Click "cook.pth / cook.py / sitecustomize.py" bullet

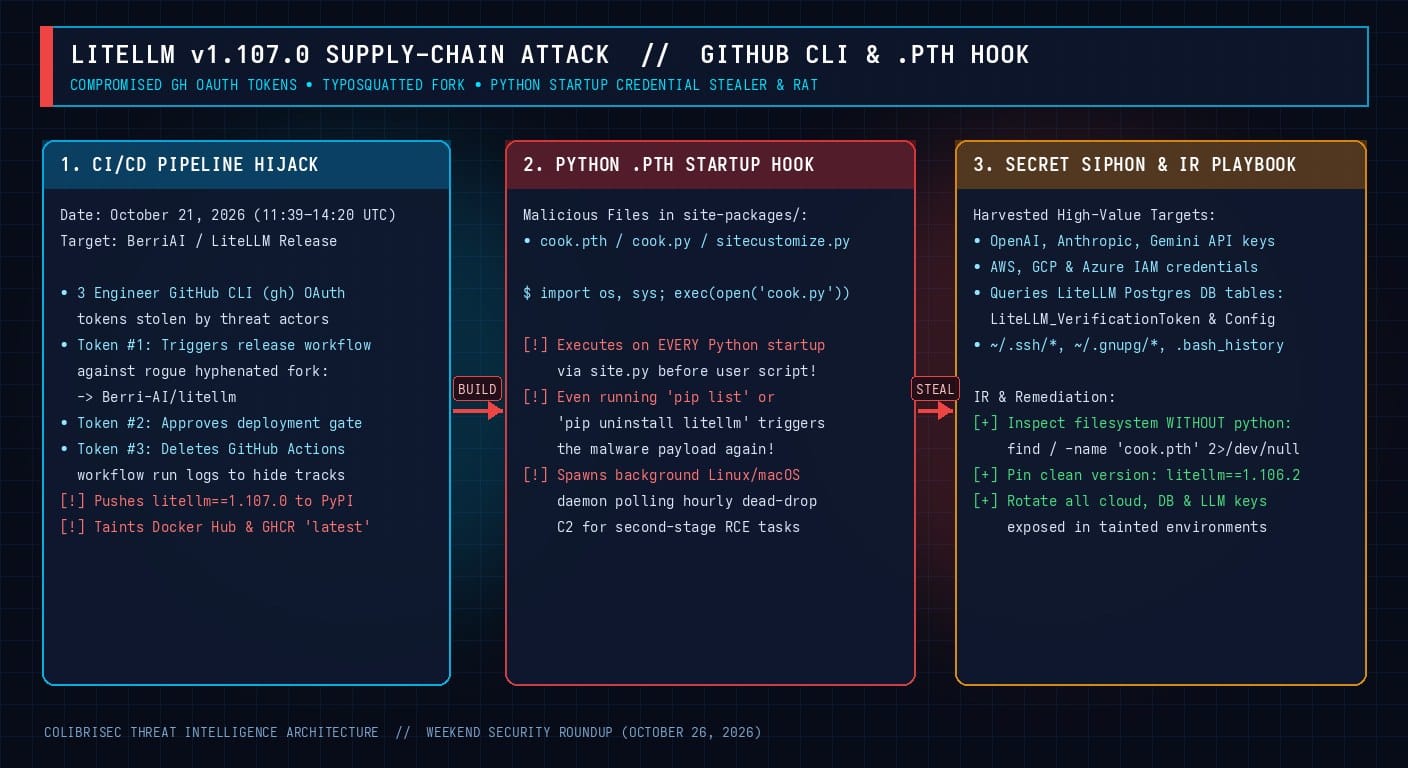(686, 241)
